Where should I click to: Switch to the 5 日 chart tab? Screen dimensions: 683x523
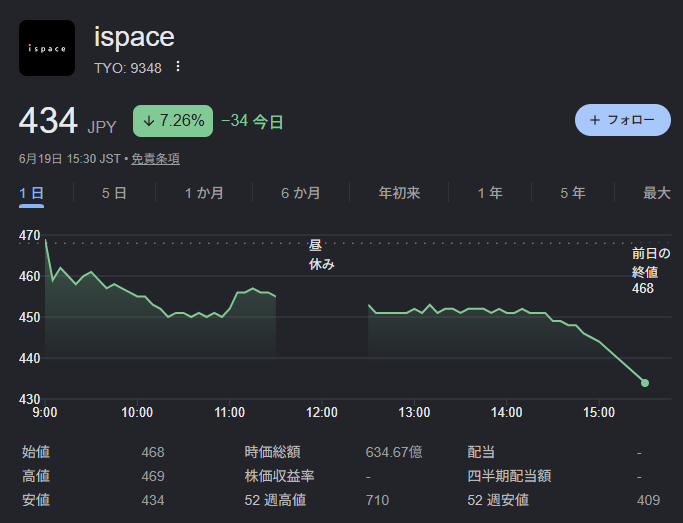click(x=114, y=192)
